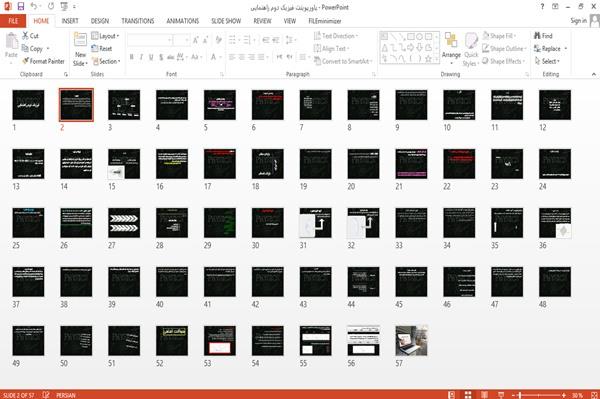This screenshot has height=399, width=600.
Task: Expand the Copy dropdown arrow
Action: coord(48,49)
